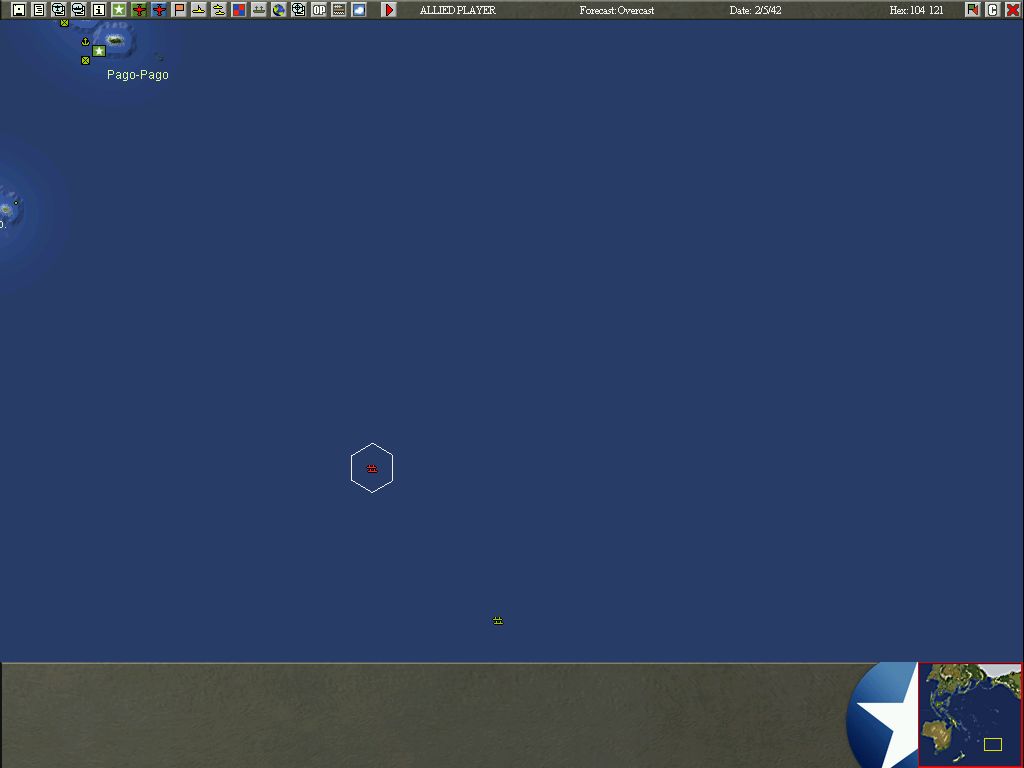Screen dimensions: 1024x768
Task: Select the Pago-Pago base star marker
Action: pyautogui.click(x=99, y=51)
